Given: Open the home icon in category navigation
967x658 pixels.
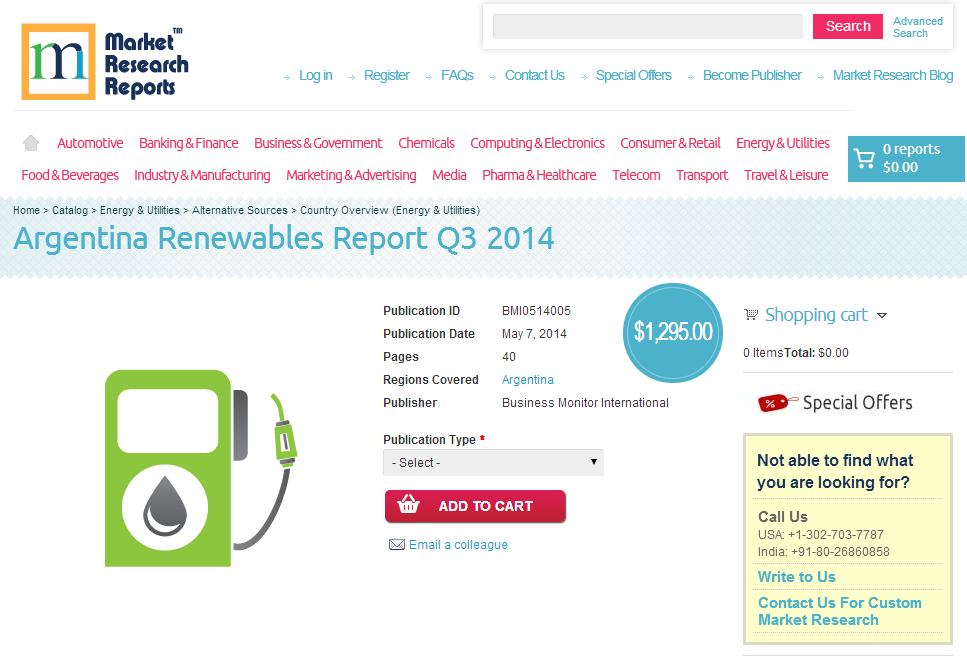Looking at the screenshot, I should 31,143.
